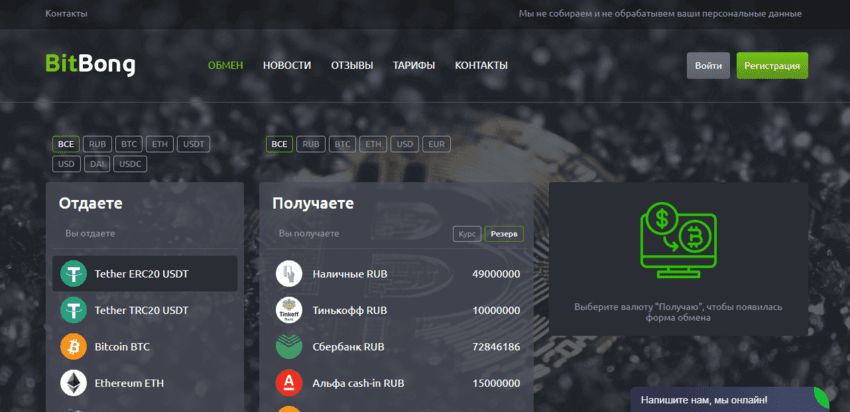Click the green Регистрация button

pos(772,66)
